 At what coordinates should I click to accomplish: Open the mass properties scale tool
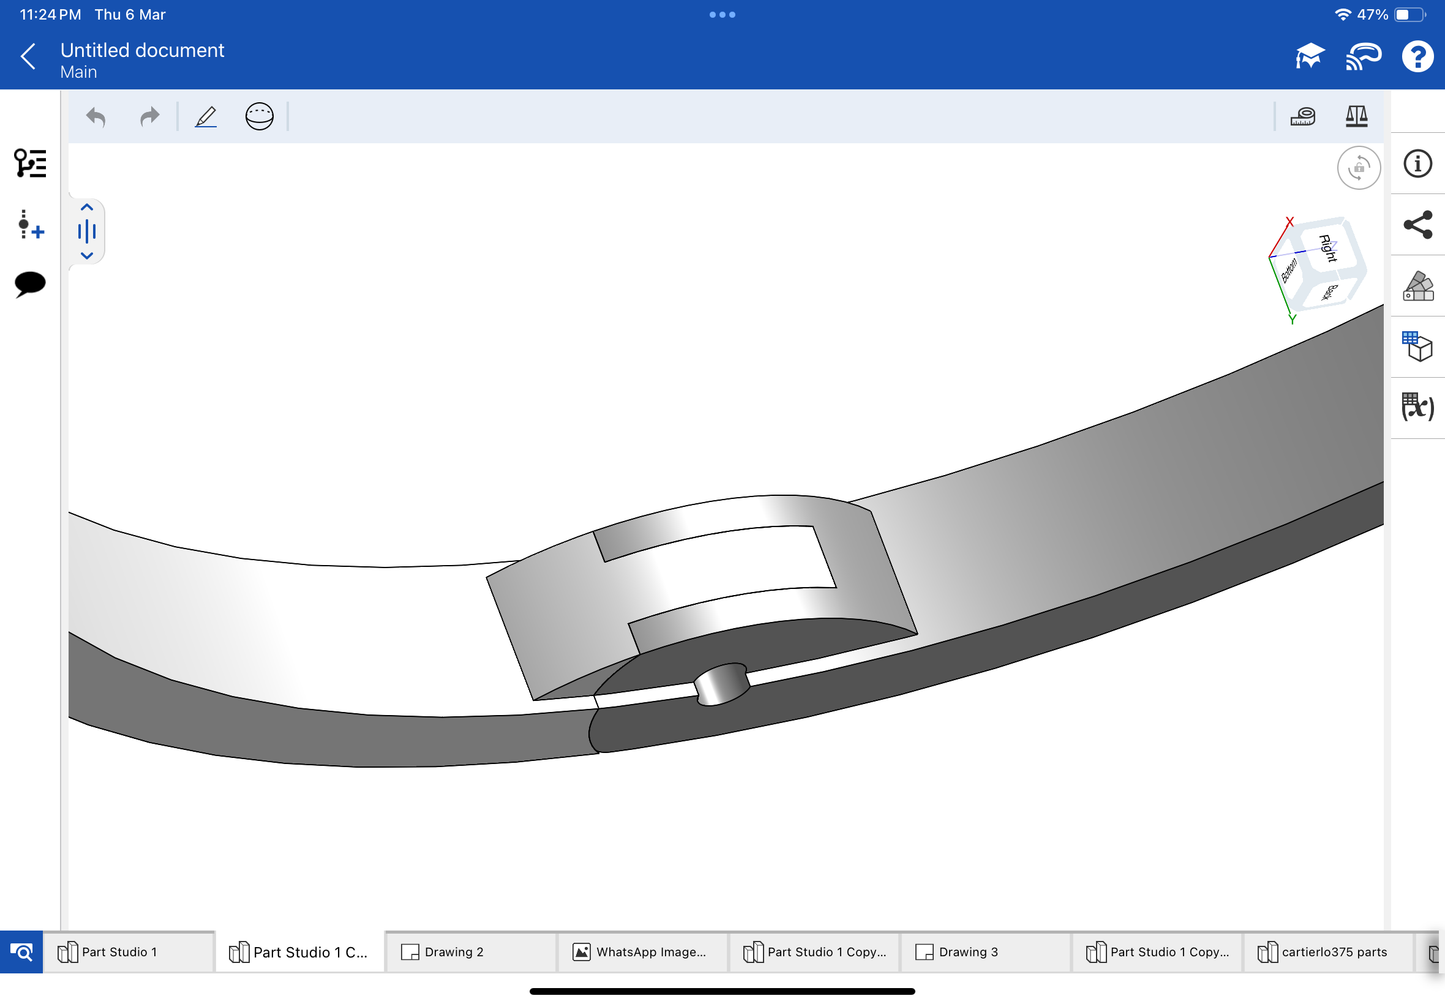1356,117
